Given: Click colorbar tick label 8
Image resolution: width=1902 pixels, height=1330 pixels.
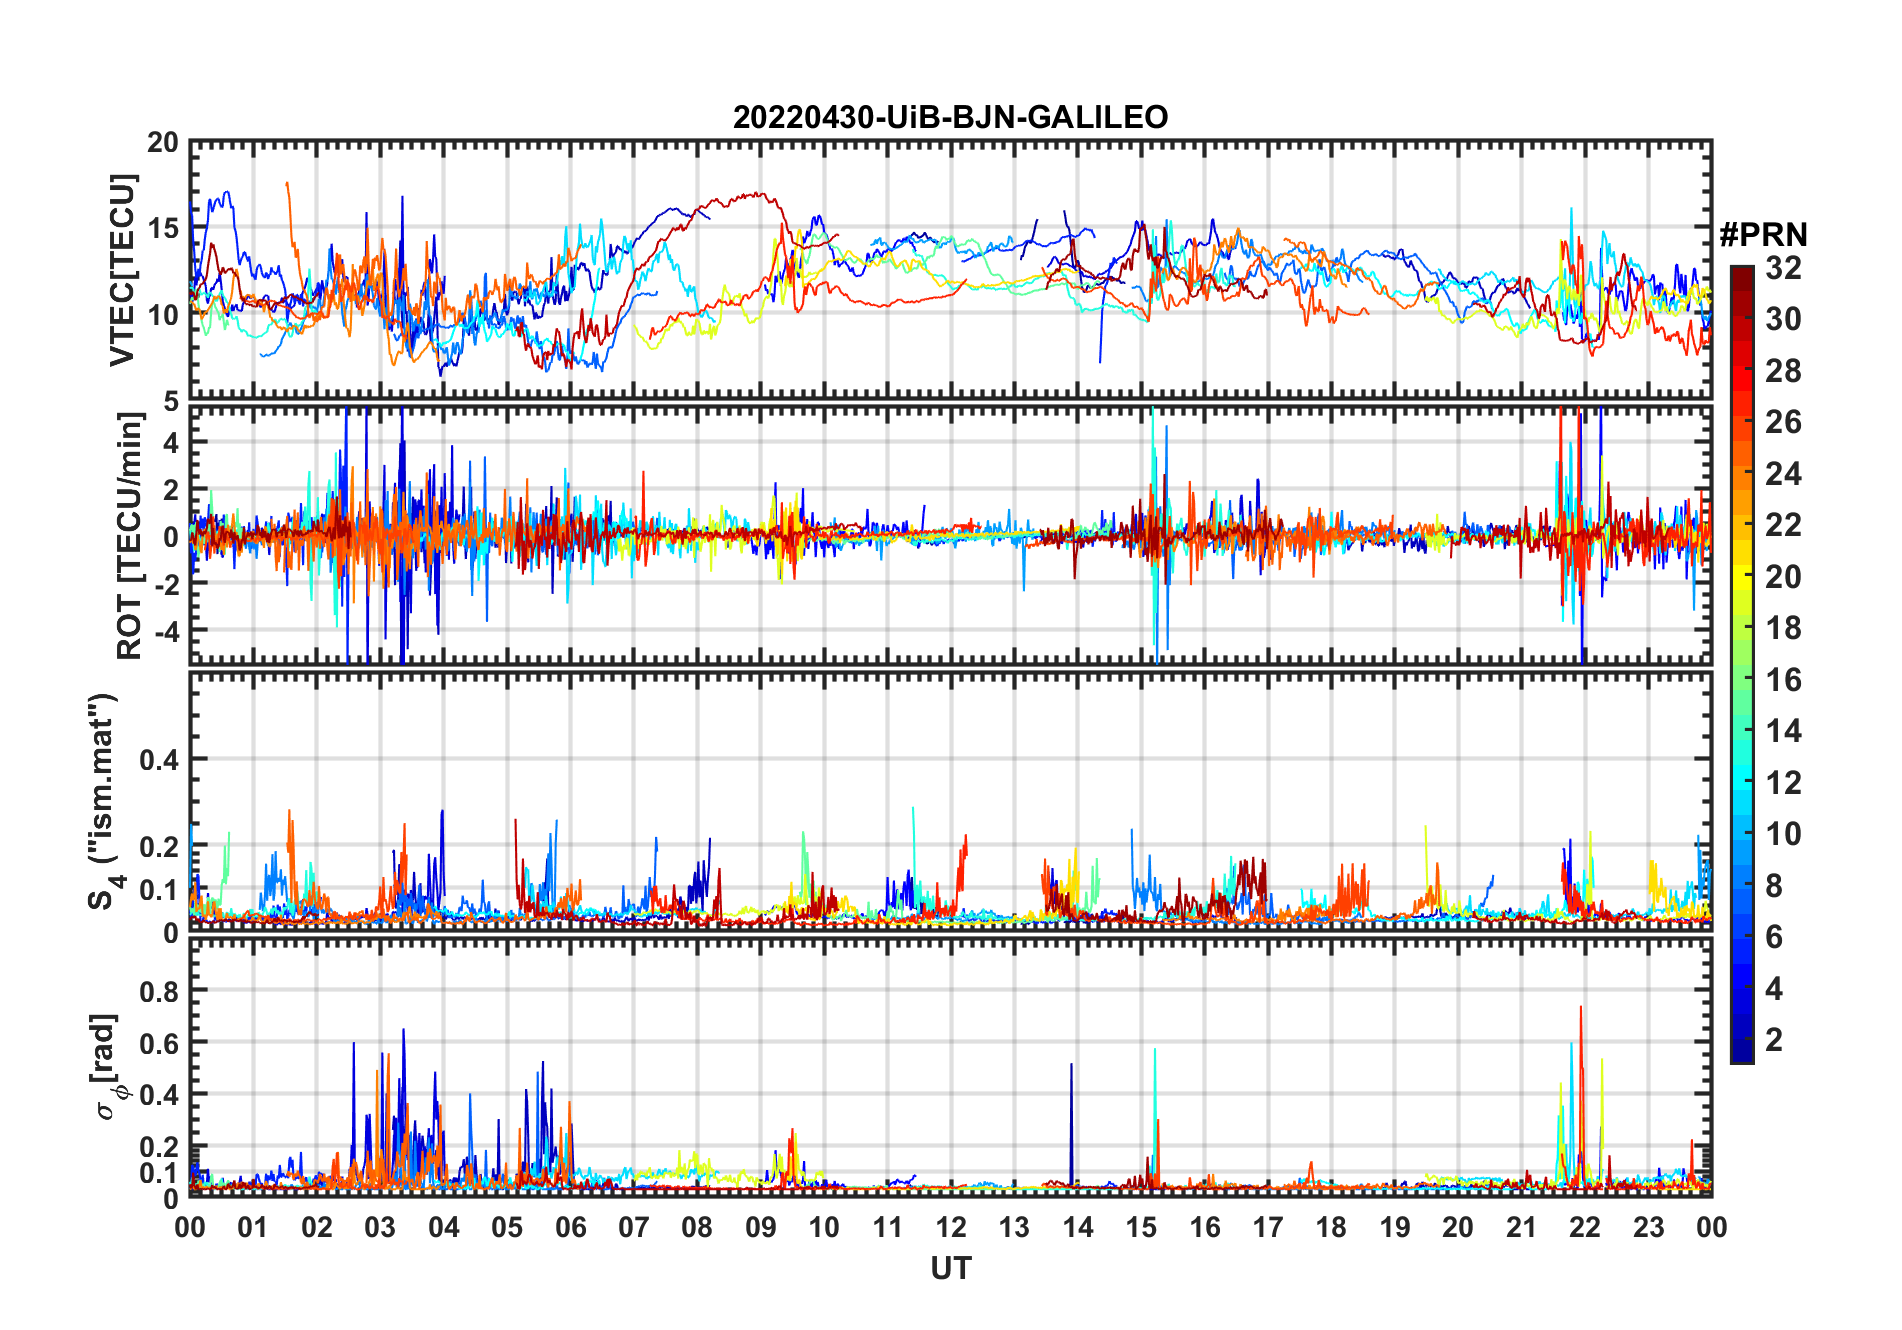Looking at the screenshot, I should click(1774, 886).
